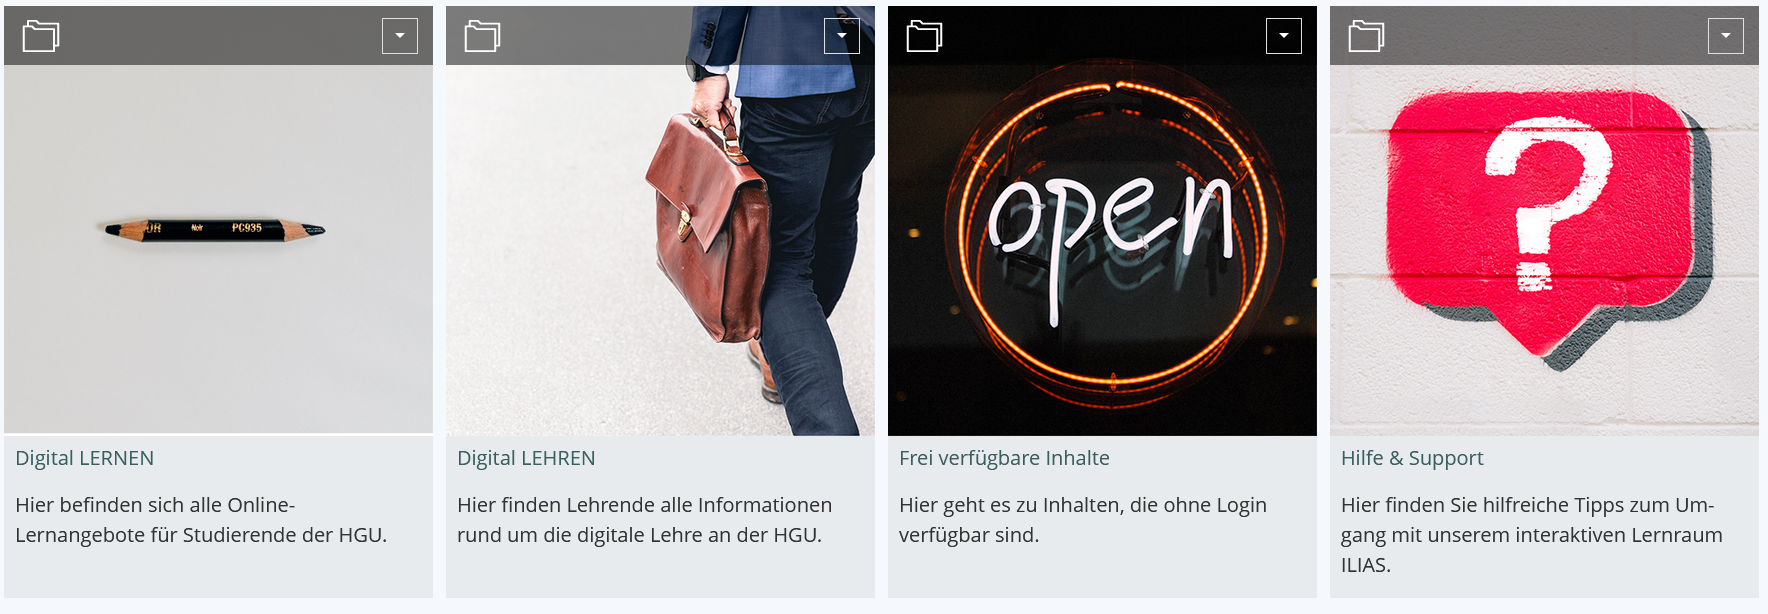Click folder icon on Digital LEHREN card
The height and width of the screenshot is (614, 1768).
pos(483,36)
